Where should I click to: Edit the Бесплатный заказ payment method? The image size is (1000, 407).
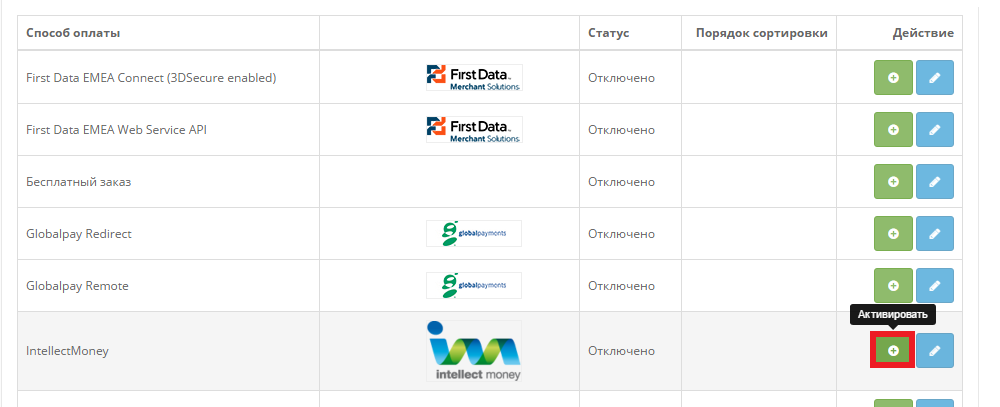(935, 181)
